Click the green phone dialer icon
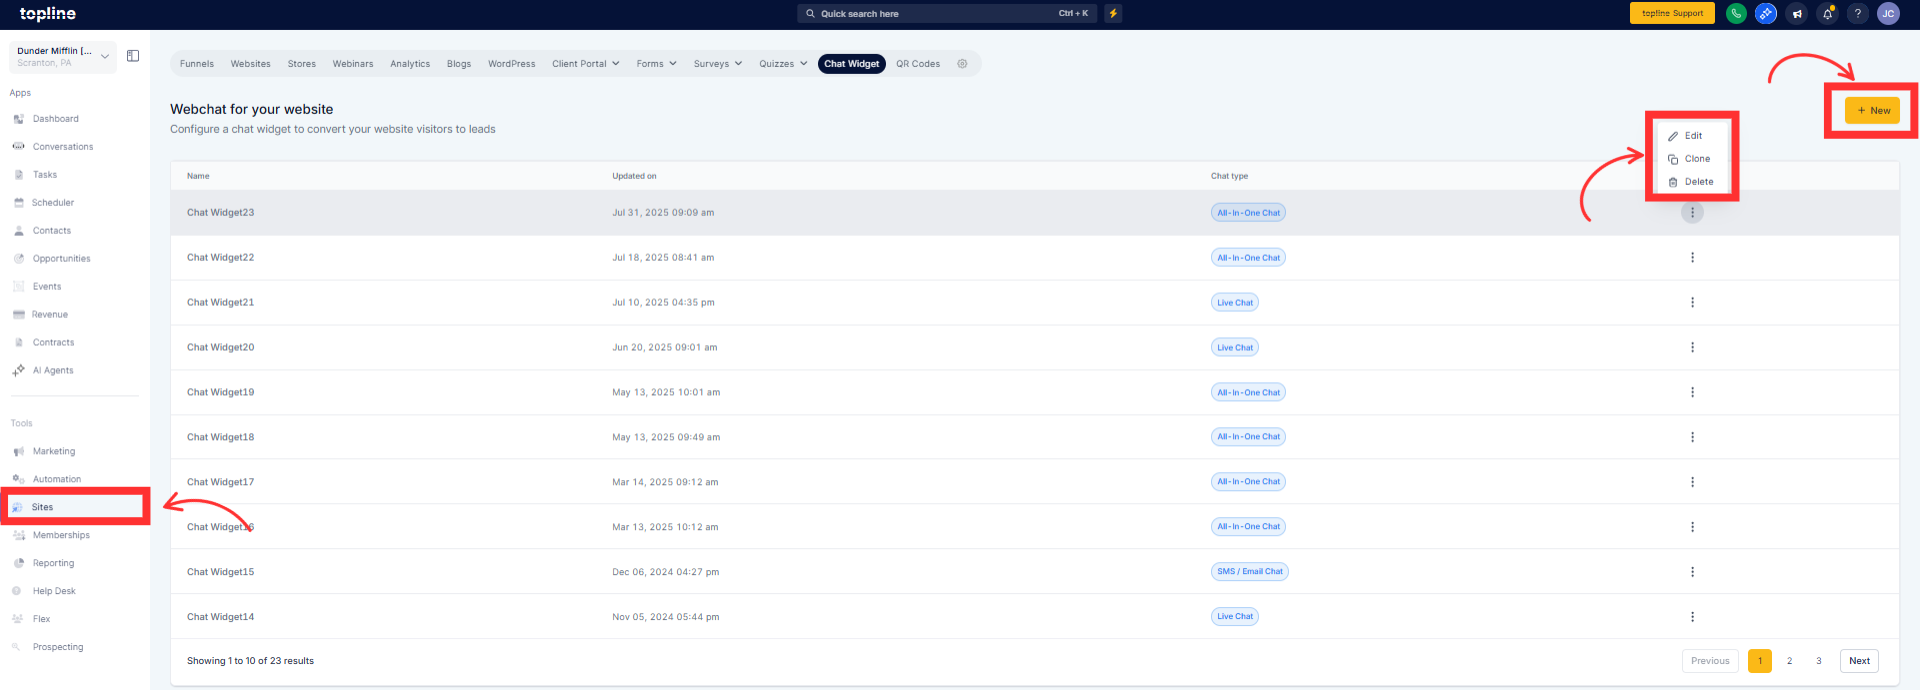The width and height of the screenshot is (1920, 690). [x=1736, y=13]
